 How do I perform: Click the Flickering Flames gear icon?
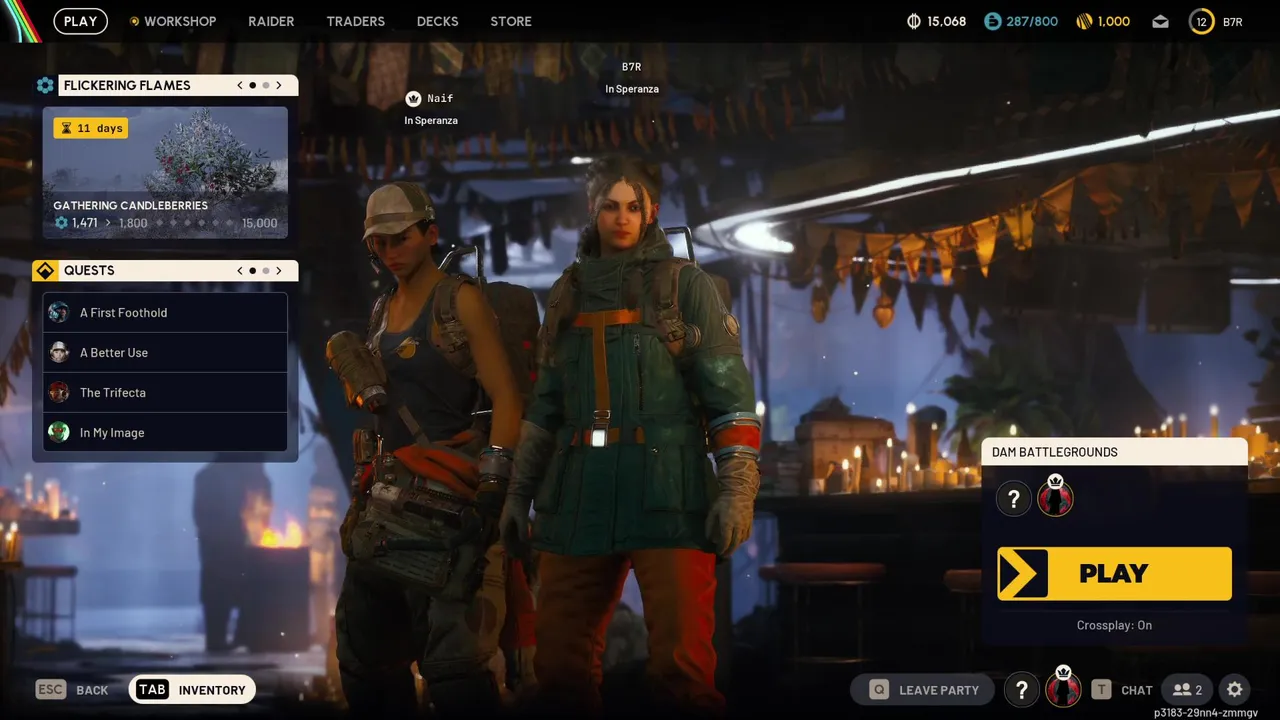coord(45,85)
